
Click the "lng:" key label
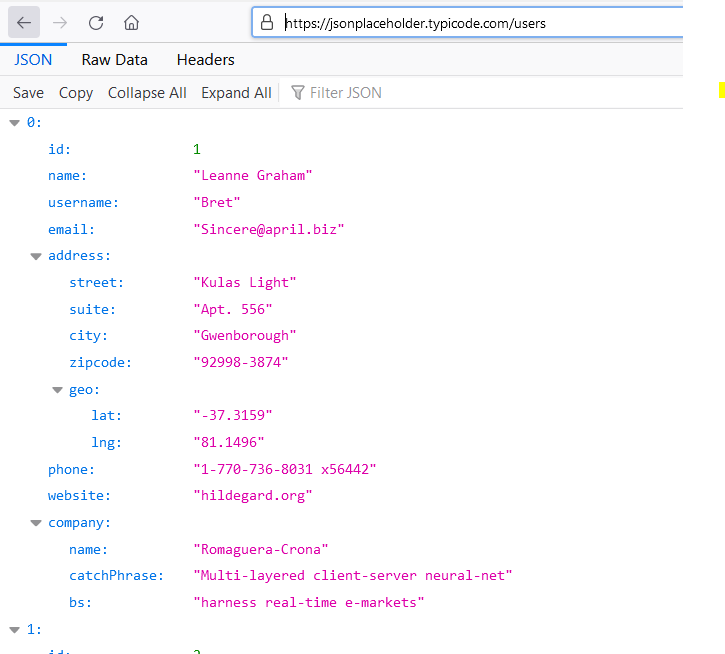107,443
